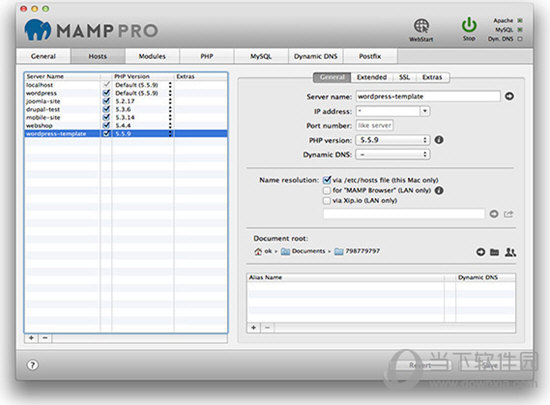This screenshot has height=405, width=550.
Task: Click the MAMP elephant logo
Action: coord(38,30)
